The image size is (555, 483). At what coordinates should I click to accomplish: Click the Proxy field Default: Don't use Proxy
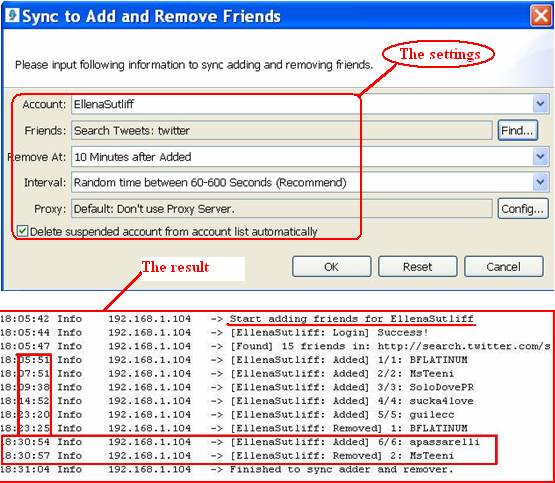282,209
